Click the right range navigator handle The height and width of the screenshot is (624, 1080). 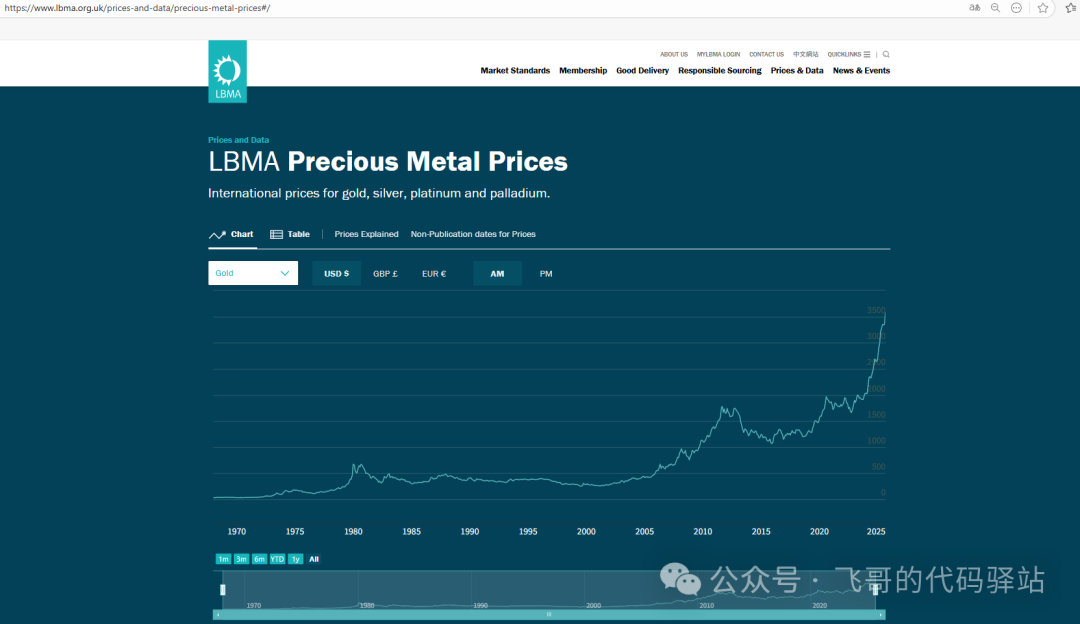click(875, 590)
